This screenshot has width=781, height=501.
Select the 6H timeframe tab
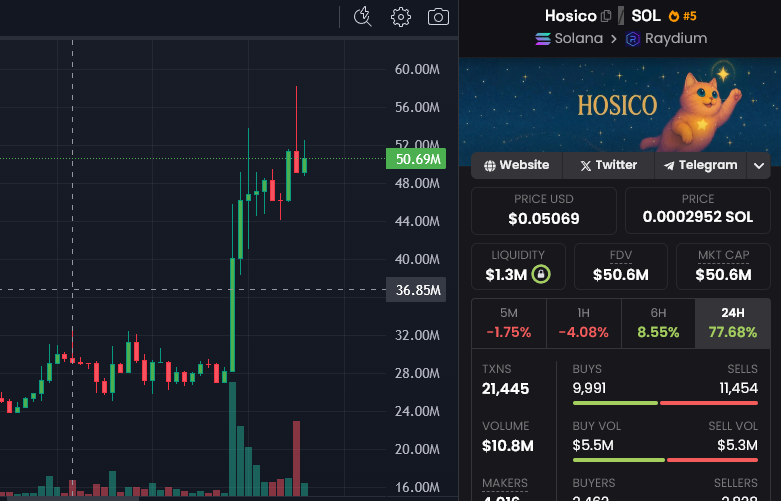[658, 323]
